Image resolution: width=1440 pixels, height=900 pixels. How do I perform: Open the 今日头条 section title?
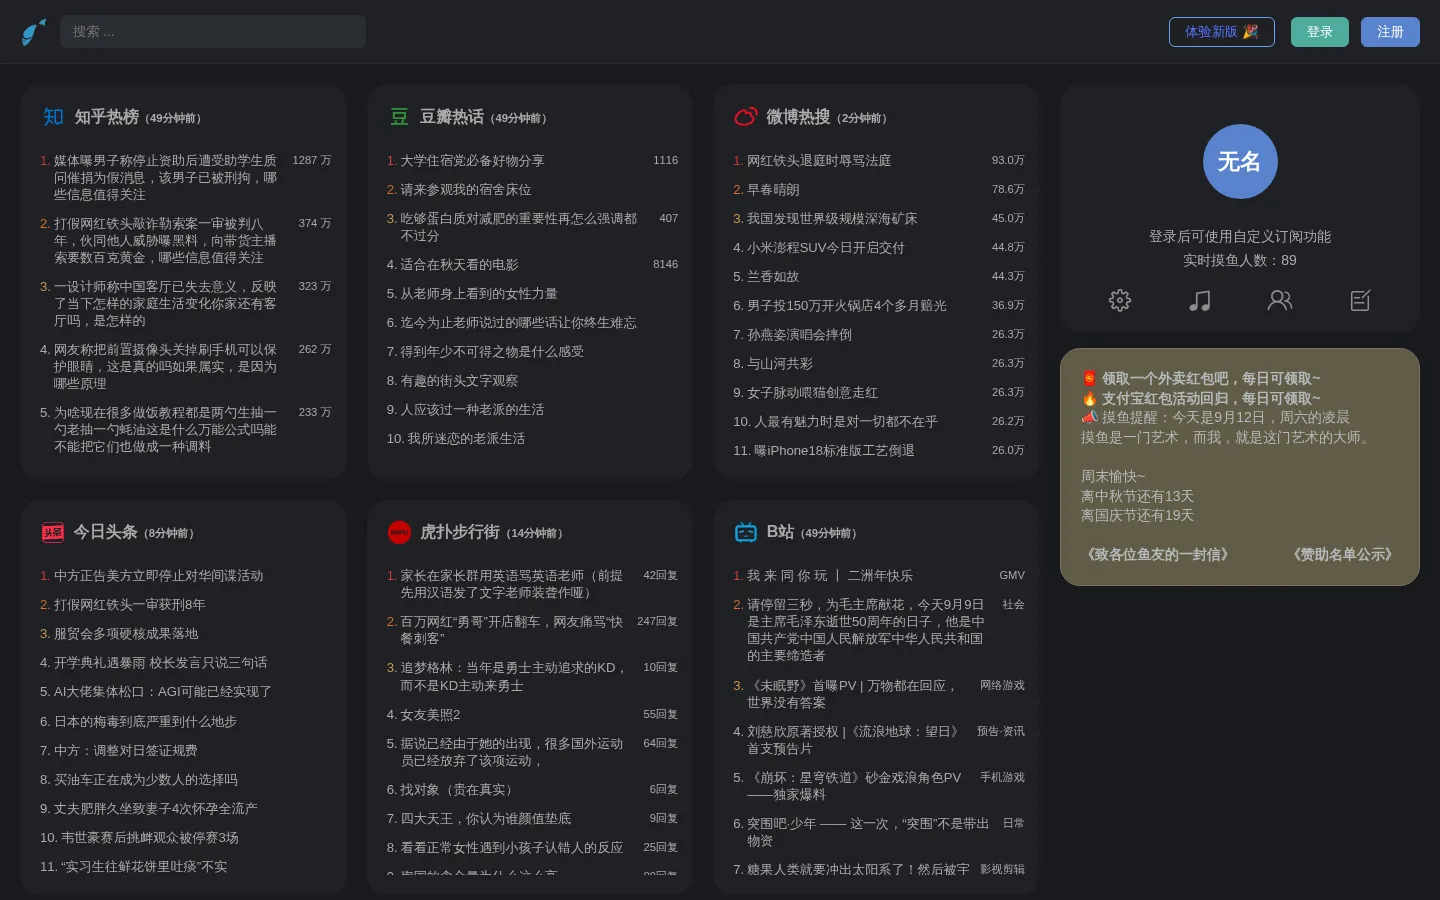105,532
